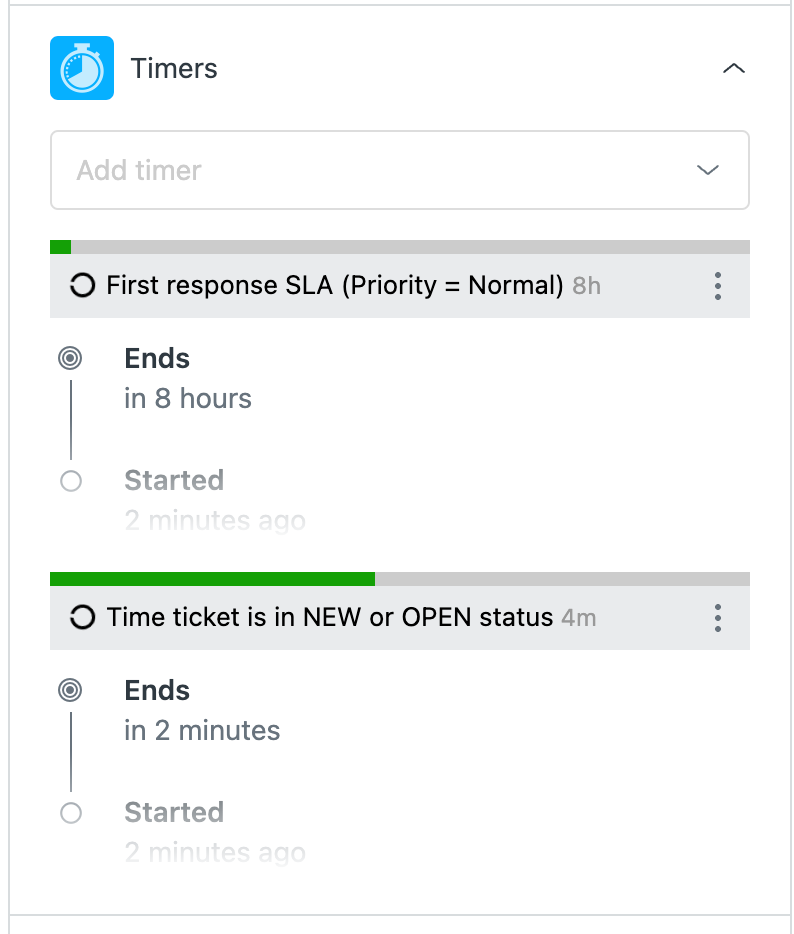Open the Add timer dropdown

point(380,170)
